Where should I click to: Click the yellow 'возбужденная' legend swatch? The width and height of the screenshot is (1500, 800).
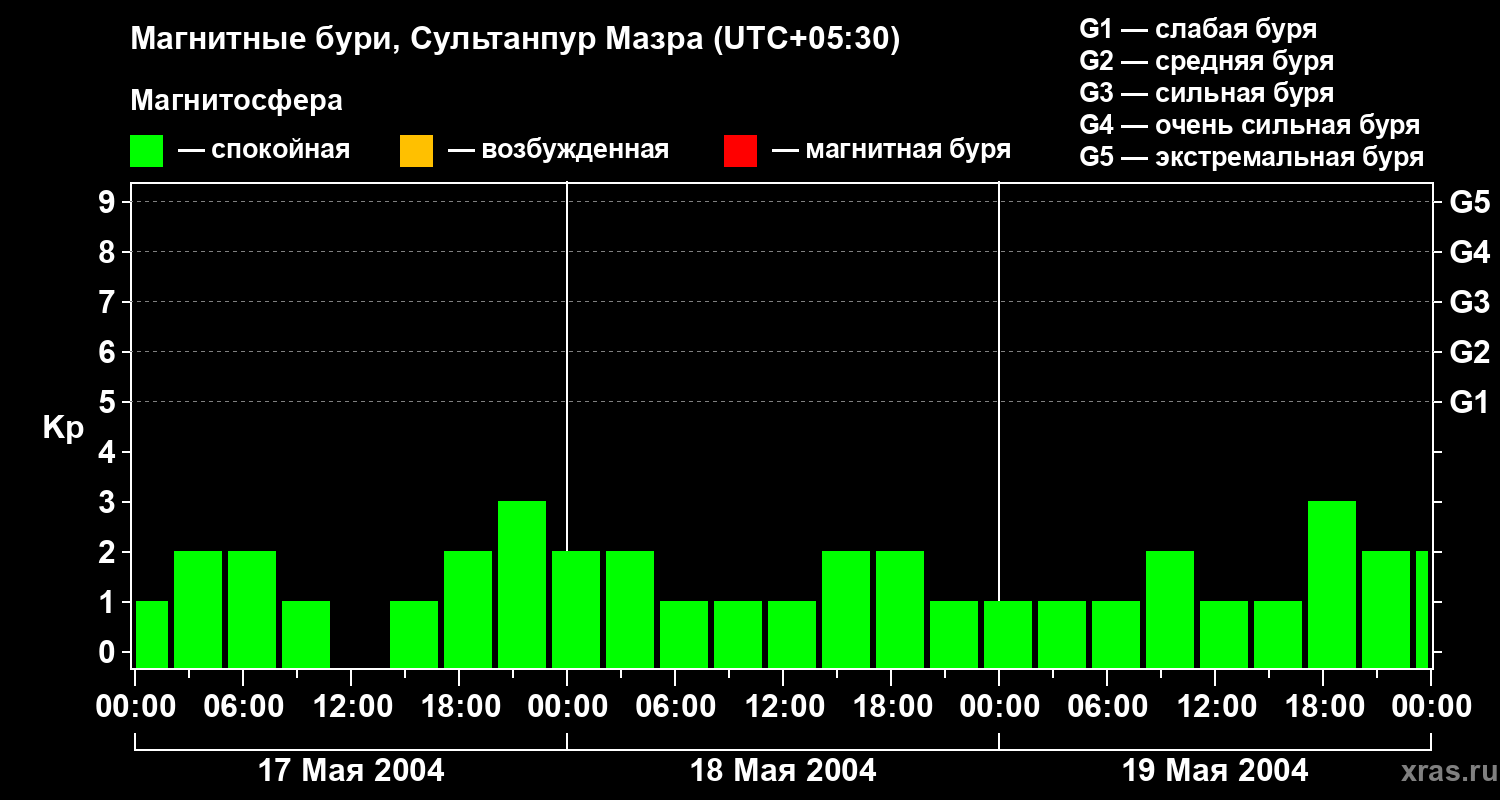pyautogui.click(x=416, y=151)
